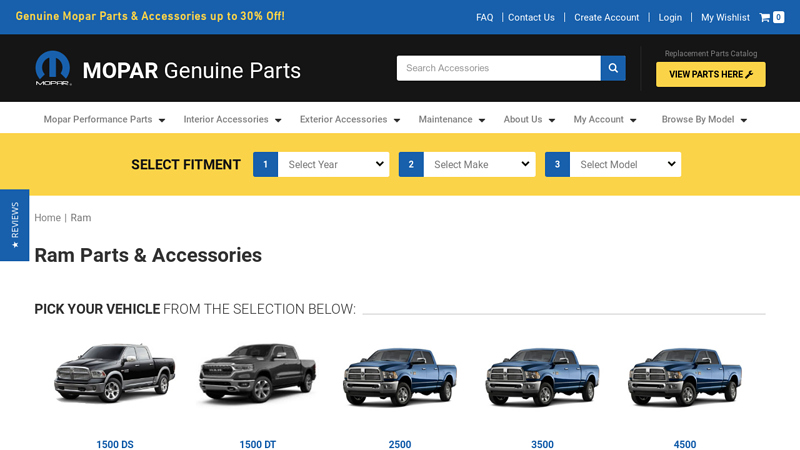Click the 2500 model link

click(x=400, y=444)
